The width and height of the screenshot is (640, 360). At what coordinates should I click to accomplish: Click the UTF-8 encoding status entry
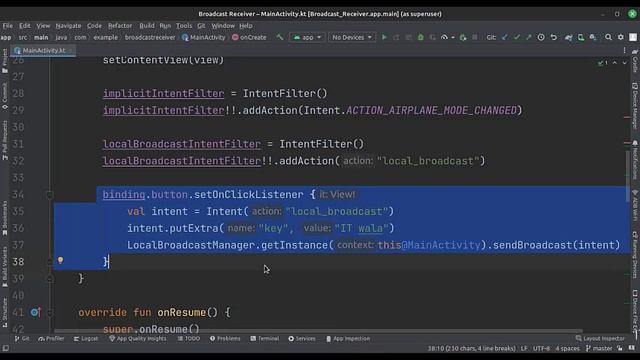click(x=541, y=348)
